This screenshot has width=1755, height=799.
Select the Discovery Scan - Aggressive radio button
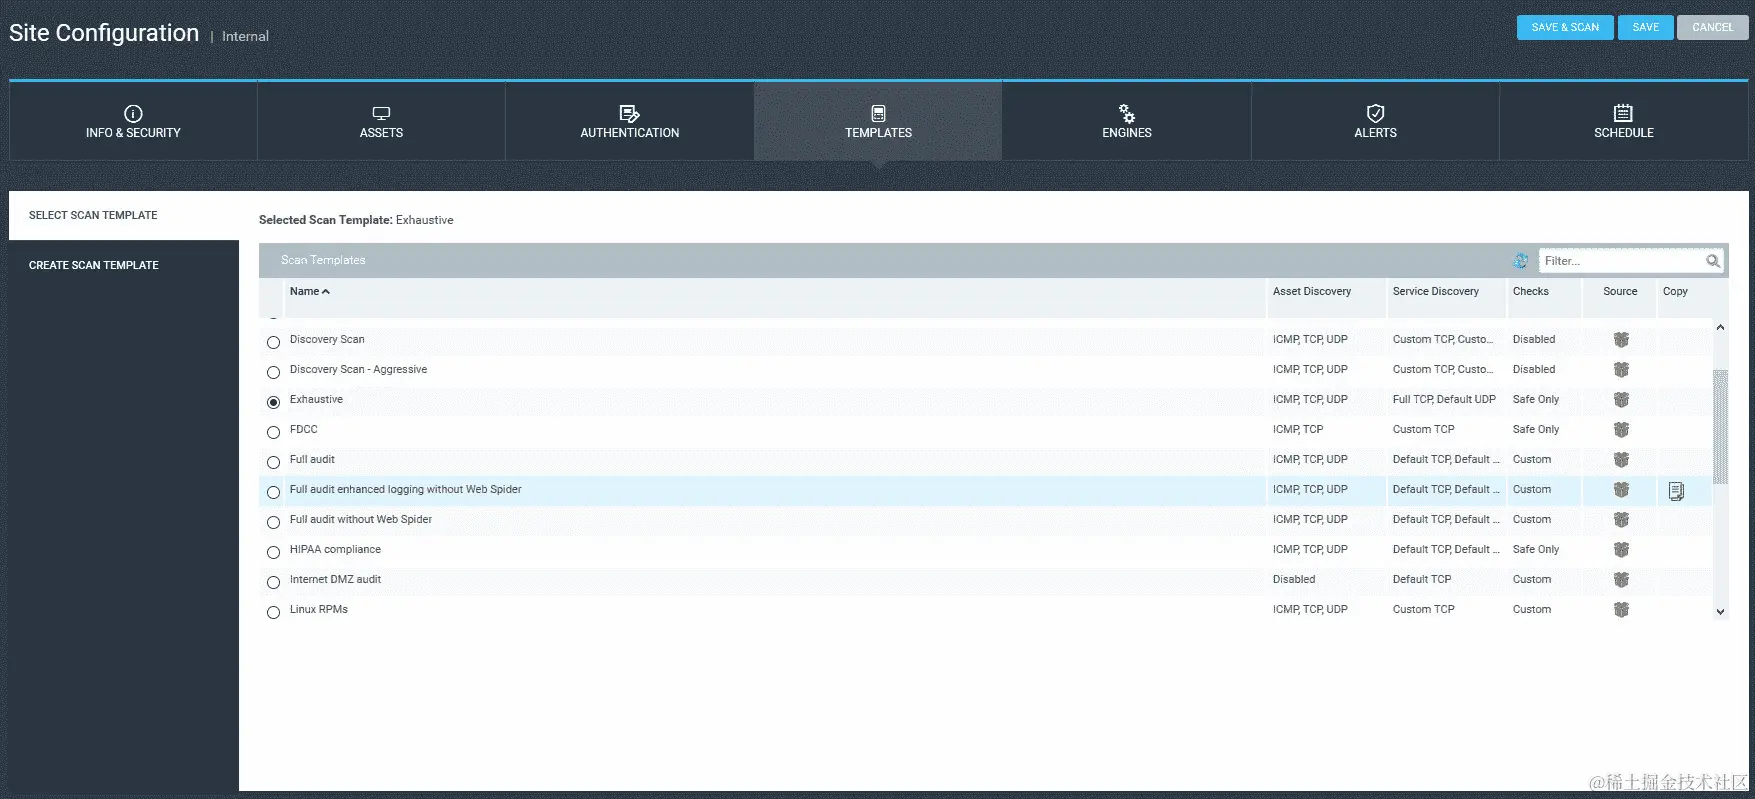coord(273,372)
